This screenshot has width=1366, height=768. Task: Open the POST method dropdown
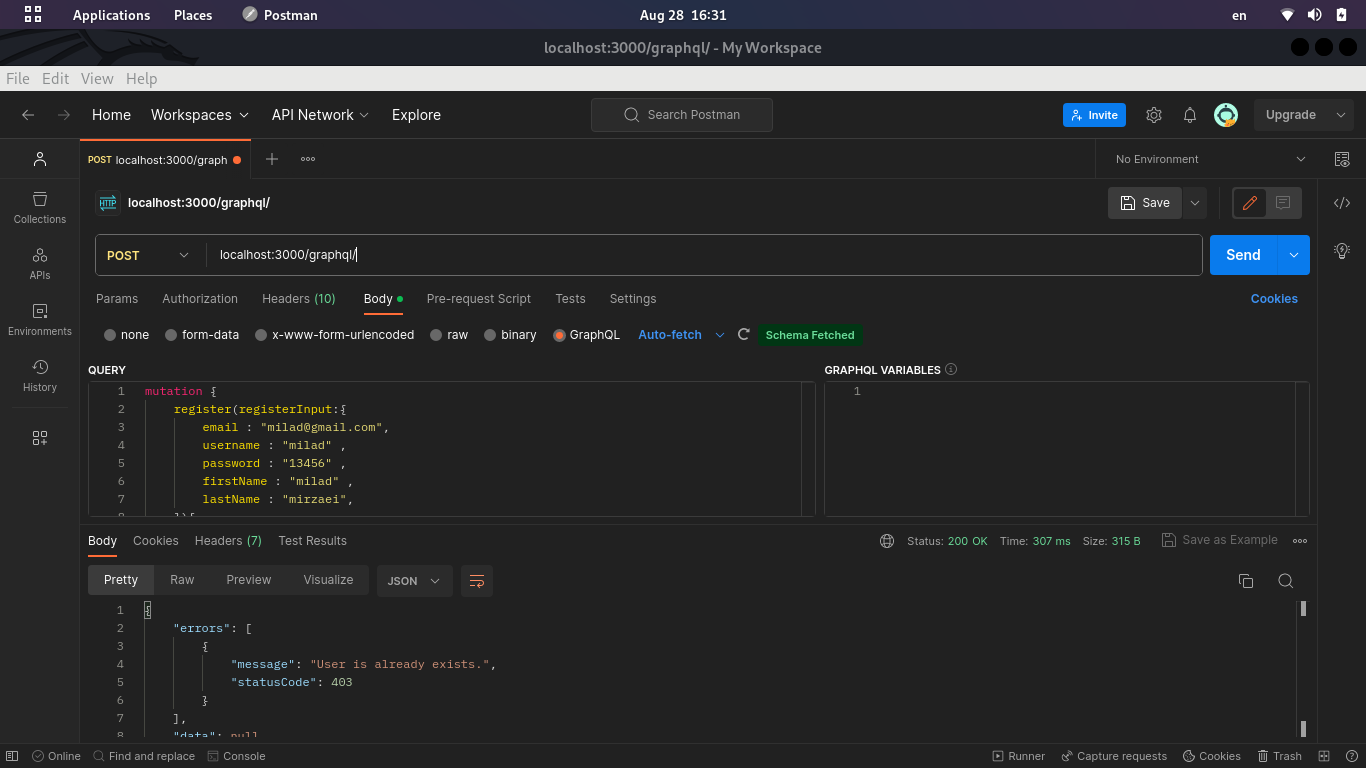(148, 255)
